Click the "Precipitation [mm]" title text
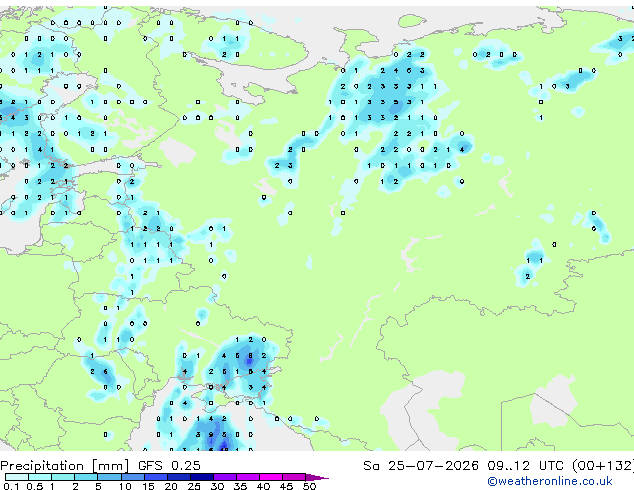The width and height of the screenshot is (634, 490). coord(65,466)
